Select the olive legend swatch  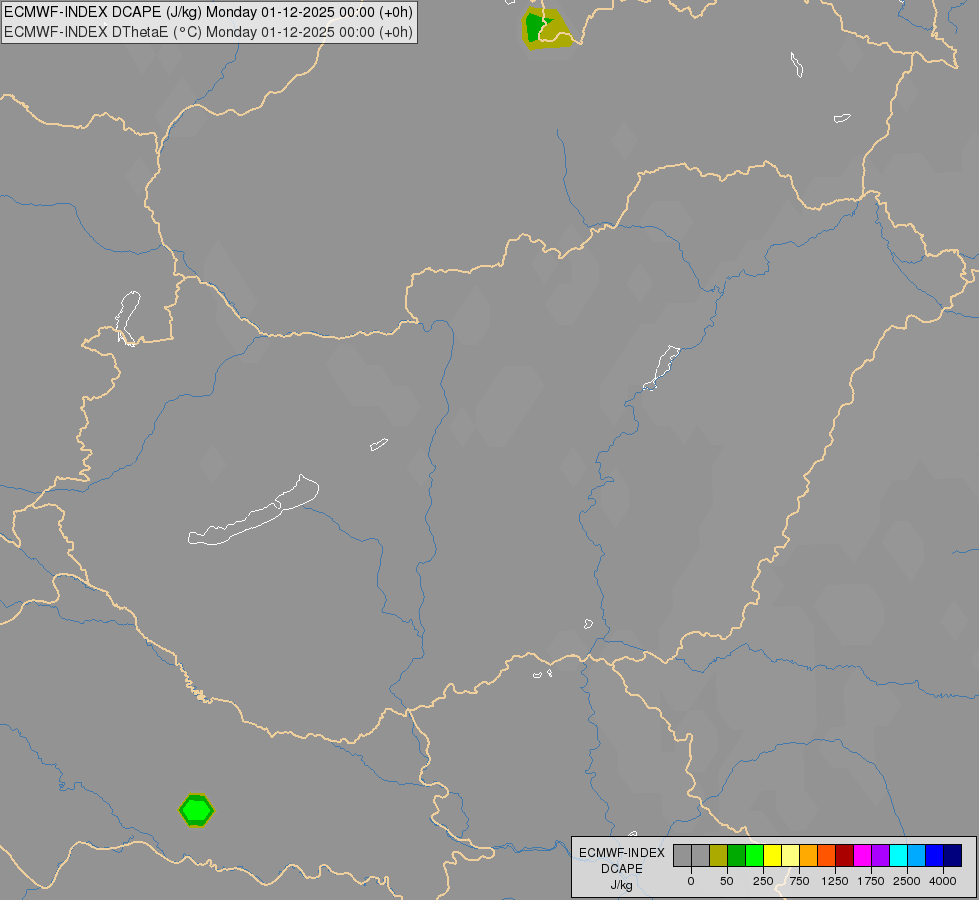click(718, 856)
